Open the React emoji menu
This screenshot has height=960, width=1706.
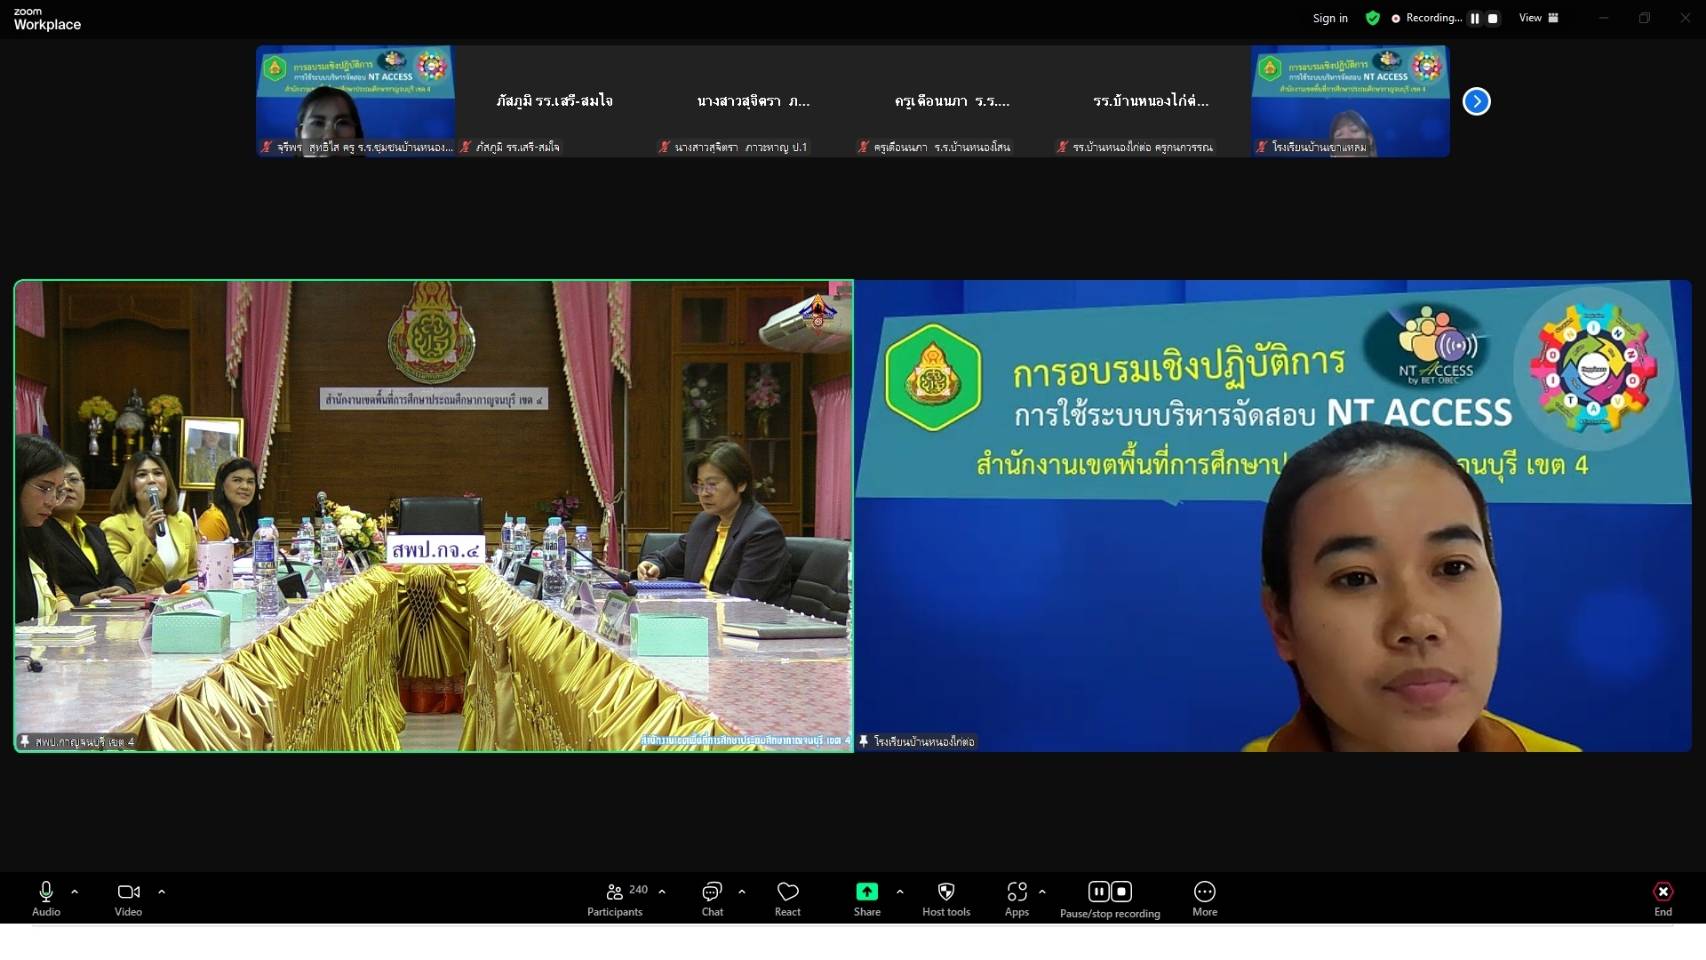tap(788, 897)
